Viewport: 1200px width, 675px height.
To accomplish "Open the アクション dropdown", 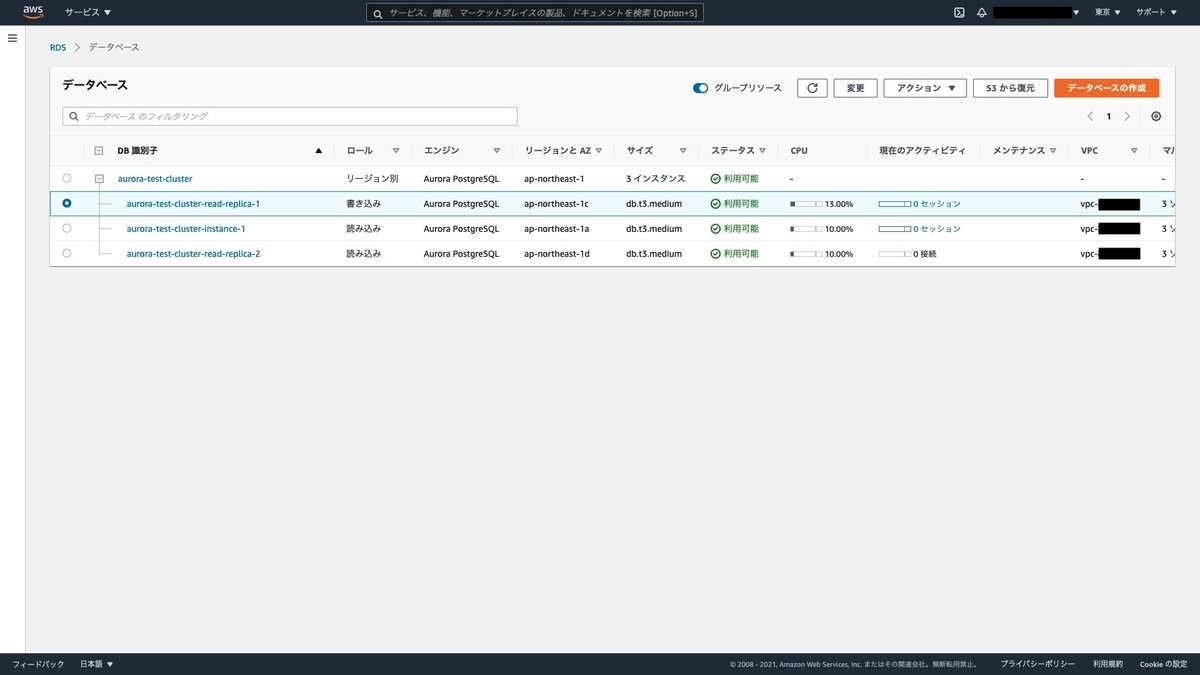I will click(x=925, y=88).
